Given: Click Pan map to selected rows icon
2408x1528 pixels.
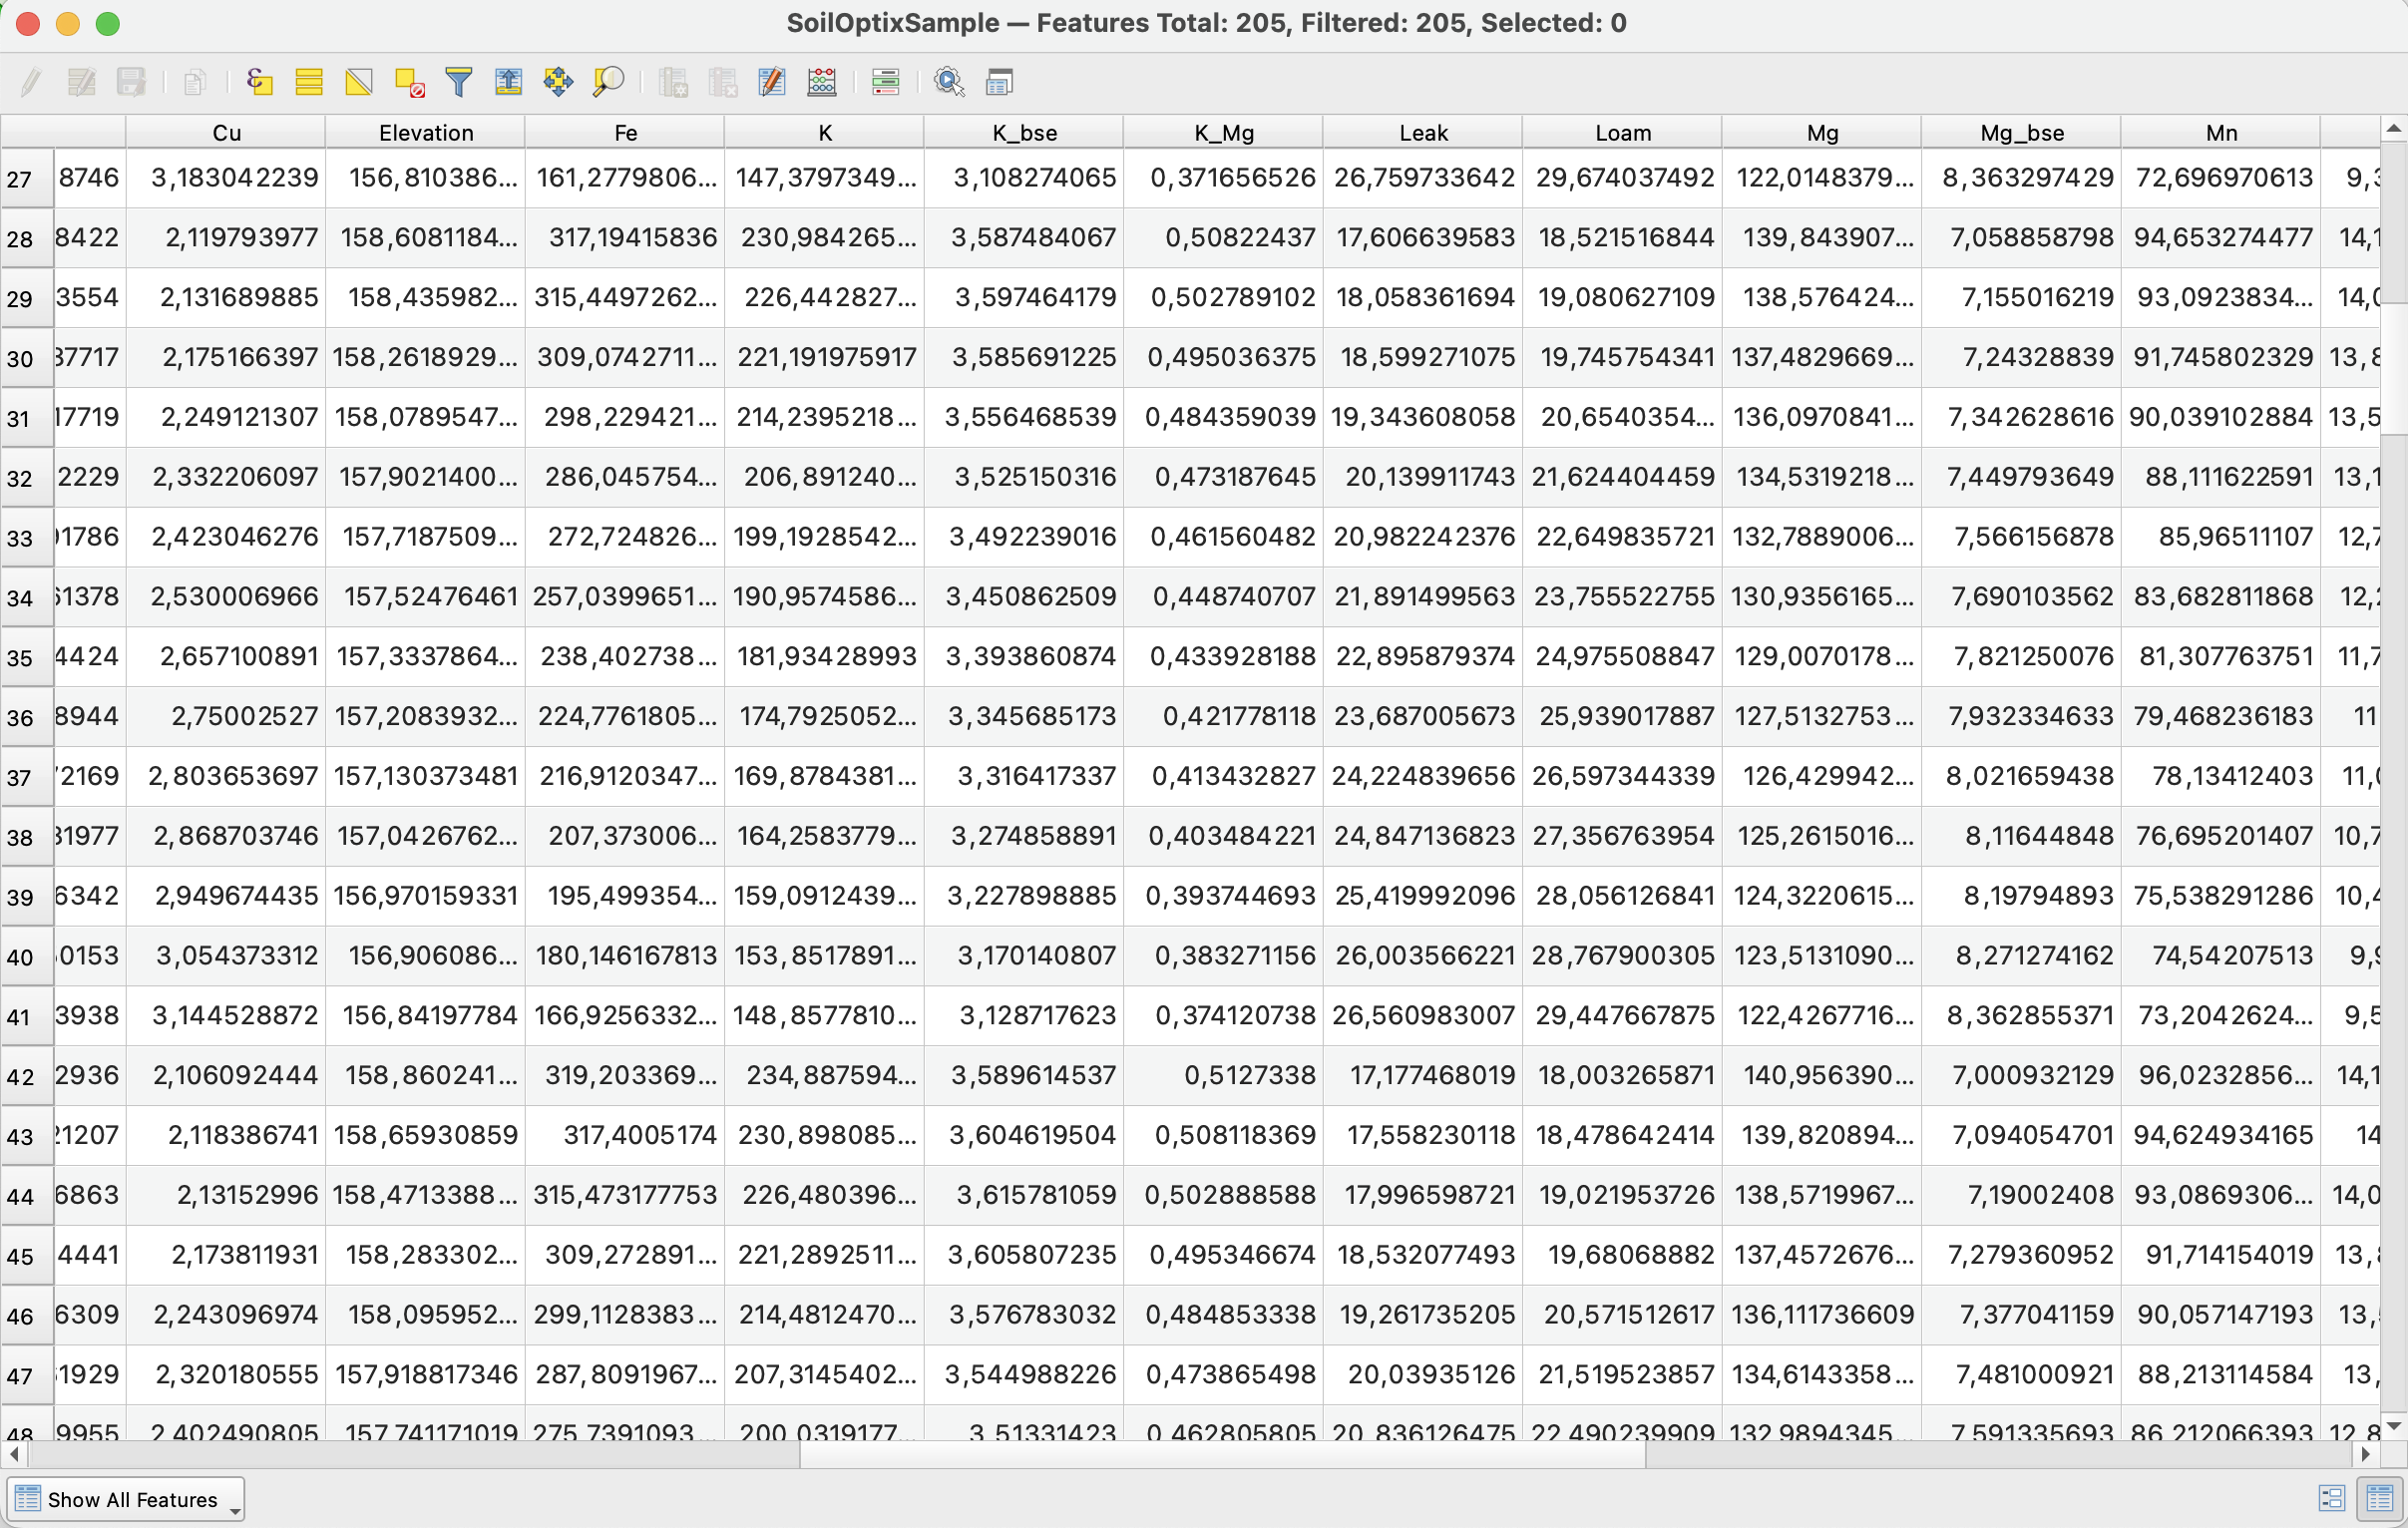Looking at the screenshot, I should (558, 82).
